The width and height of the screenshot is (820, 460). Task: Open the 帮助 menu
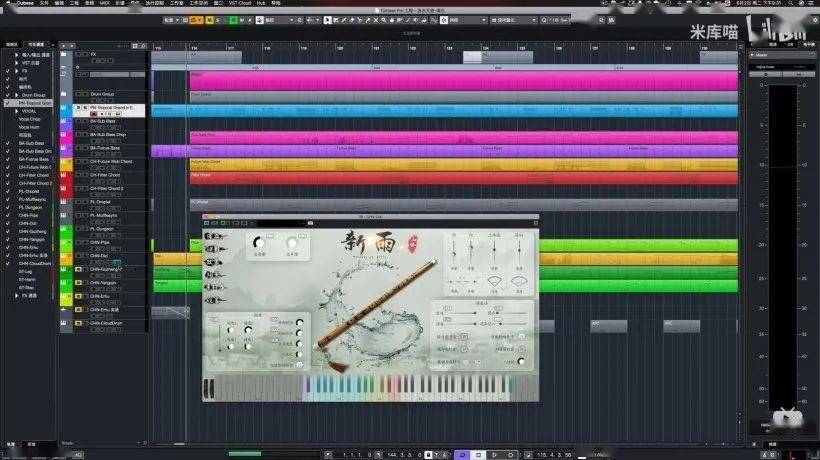(x=276, y=3)
